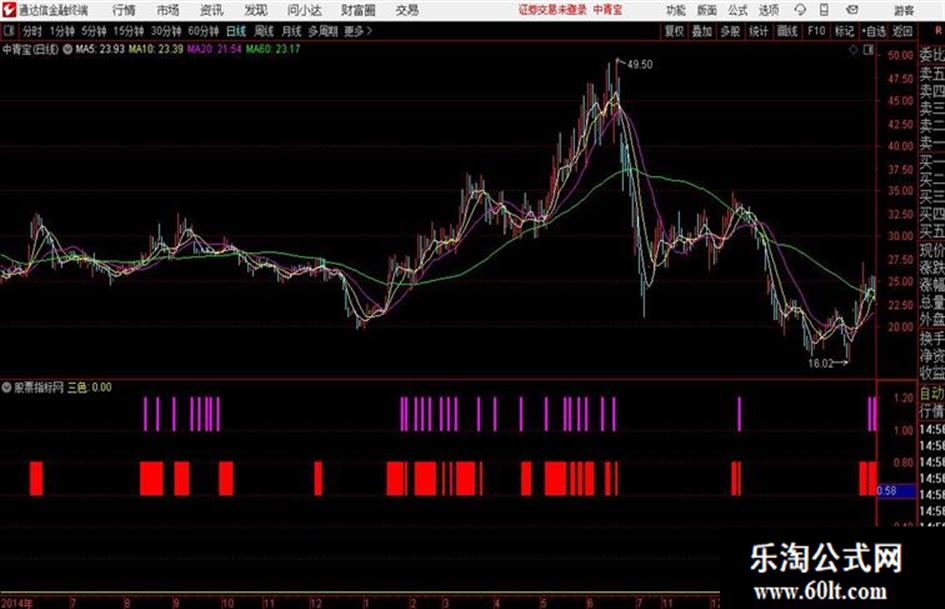This screenshot has width=945, height=609.
Task: Click the 叠加 overlay button
Action: pos(702,31)
